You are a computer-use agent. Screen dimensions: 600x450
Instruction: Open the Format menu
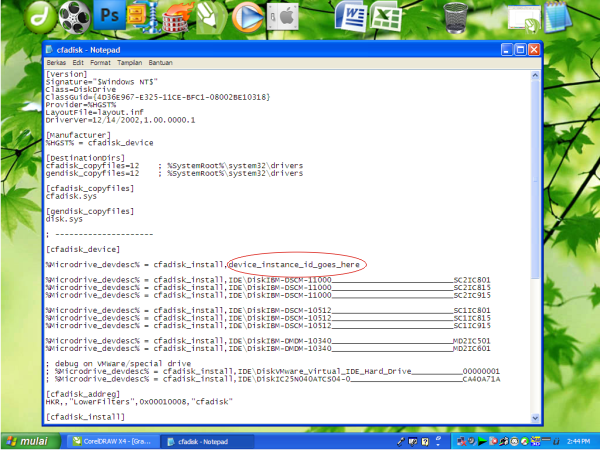[x=104, y=62]
